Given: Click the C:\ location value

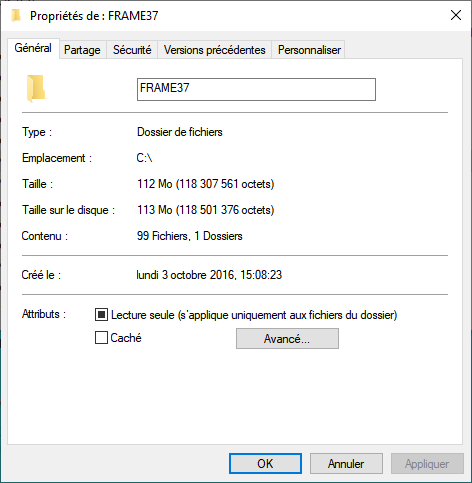Looking at the screenshot, I should point(144,158).
